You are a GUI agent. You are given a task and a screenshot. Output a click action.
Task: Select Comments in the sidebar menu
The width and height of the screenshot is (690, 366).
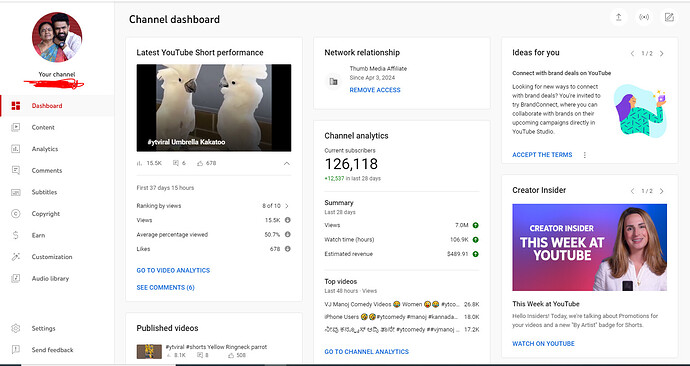click(x=57, y=170)
